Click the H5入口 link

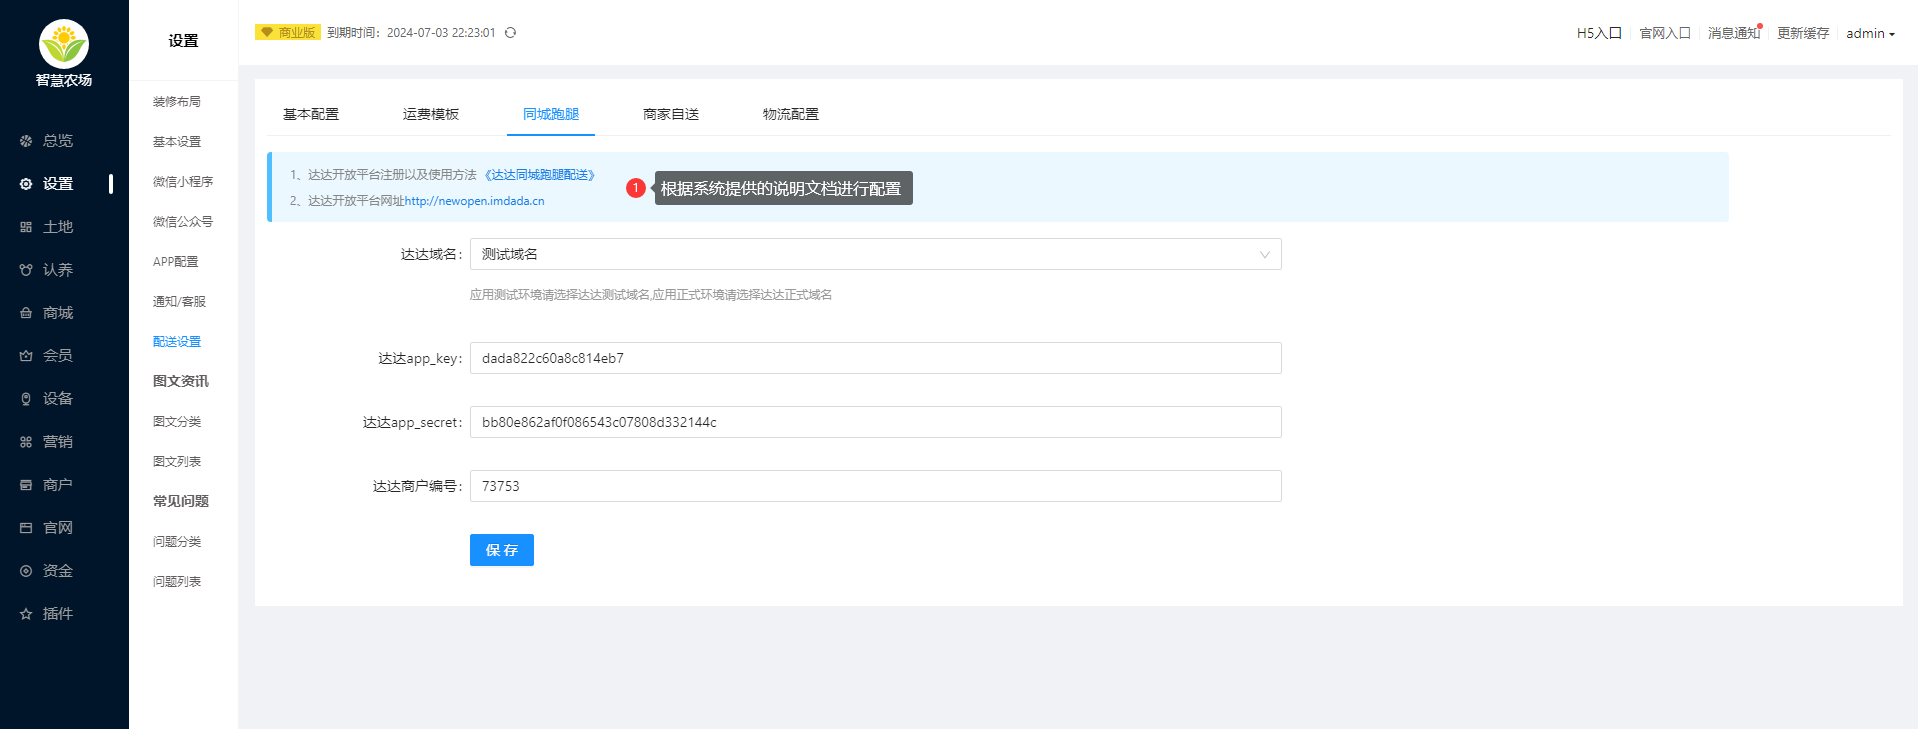click(1599, 33)
